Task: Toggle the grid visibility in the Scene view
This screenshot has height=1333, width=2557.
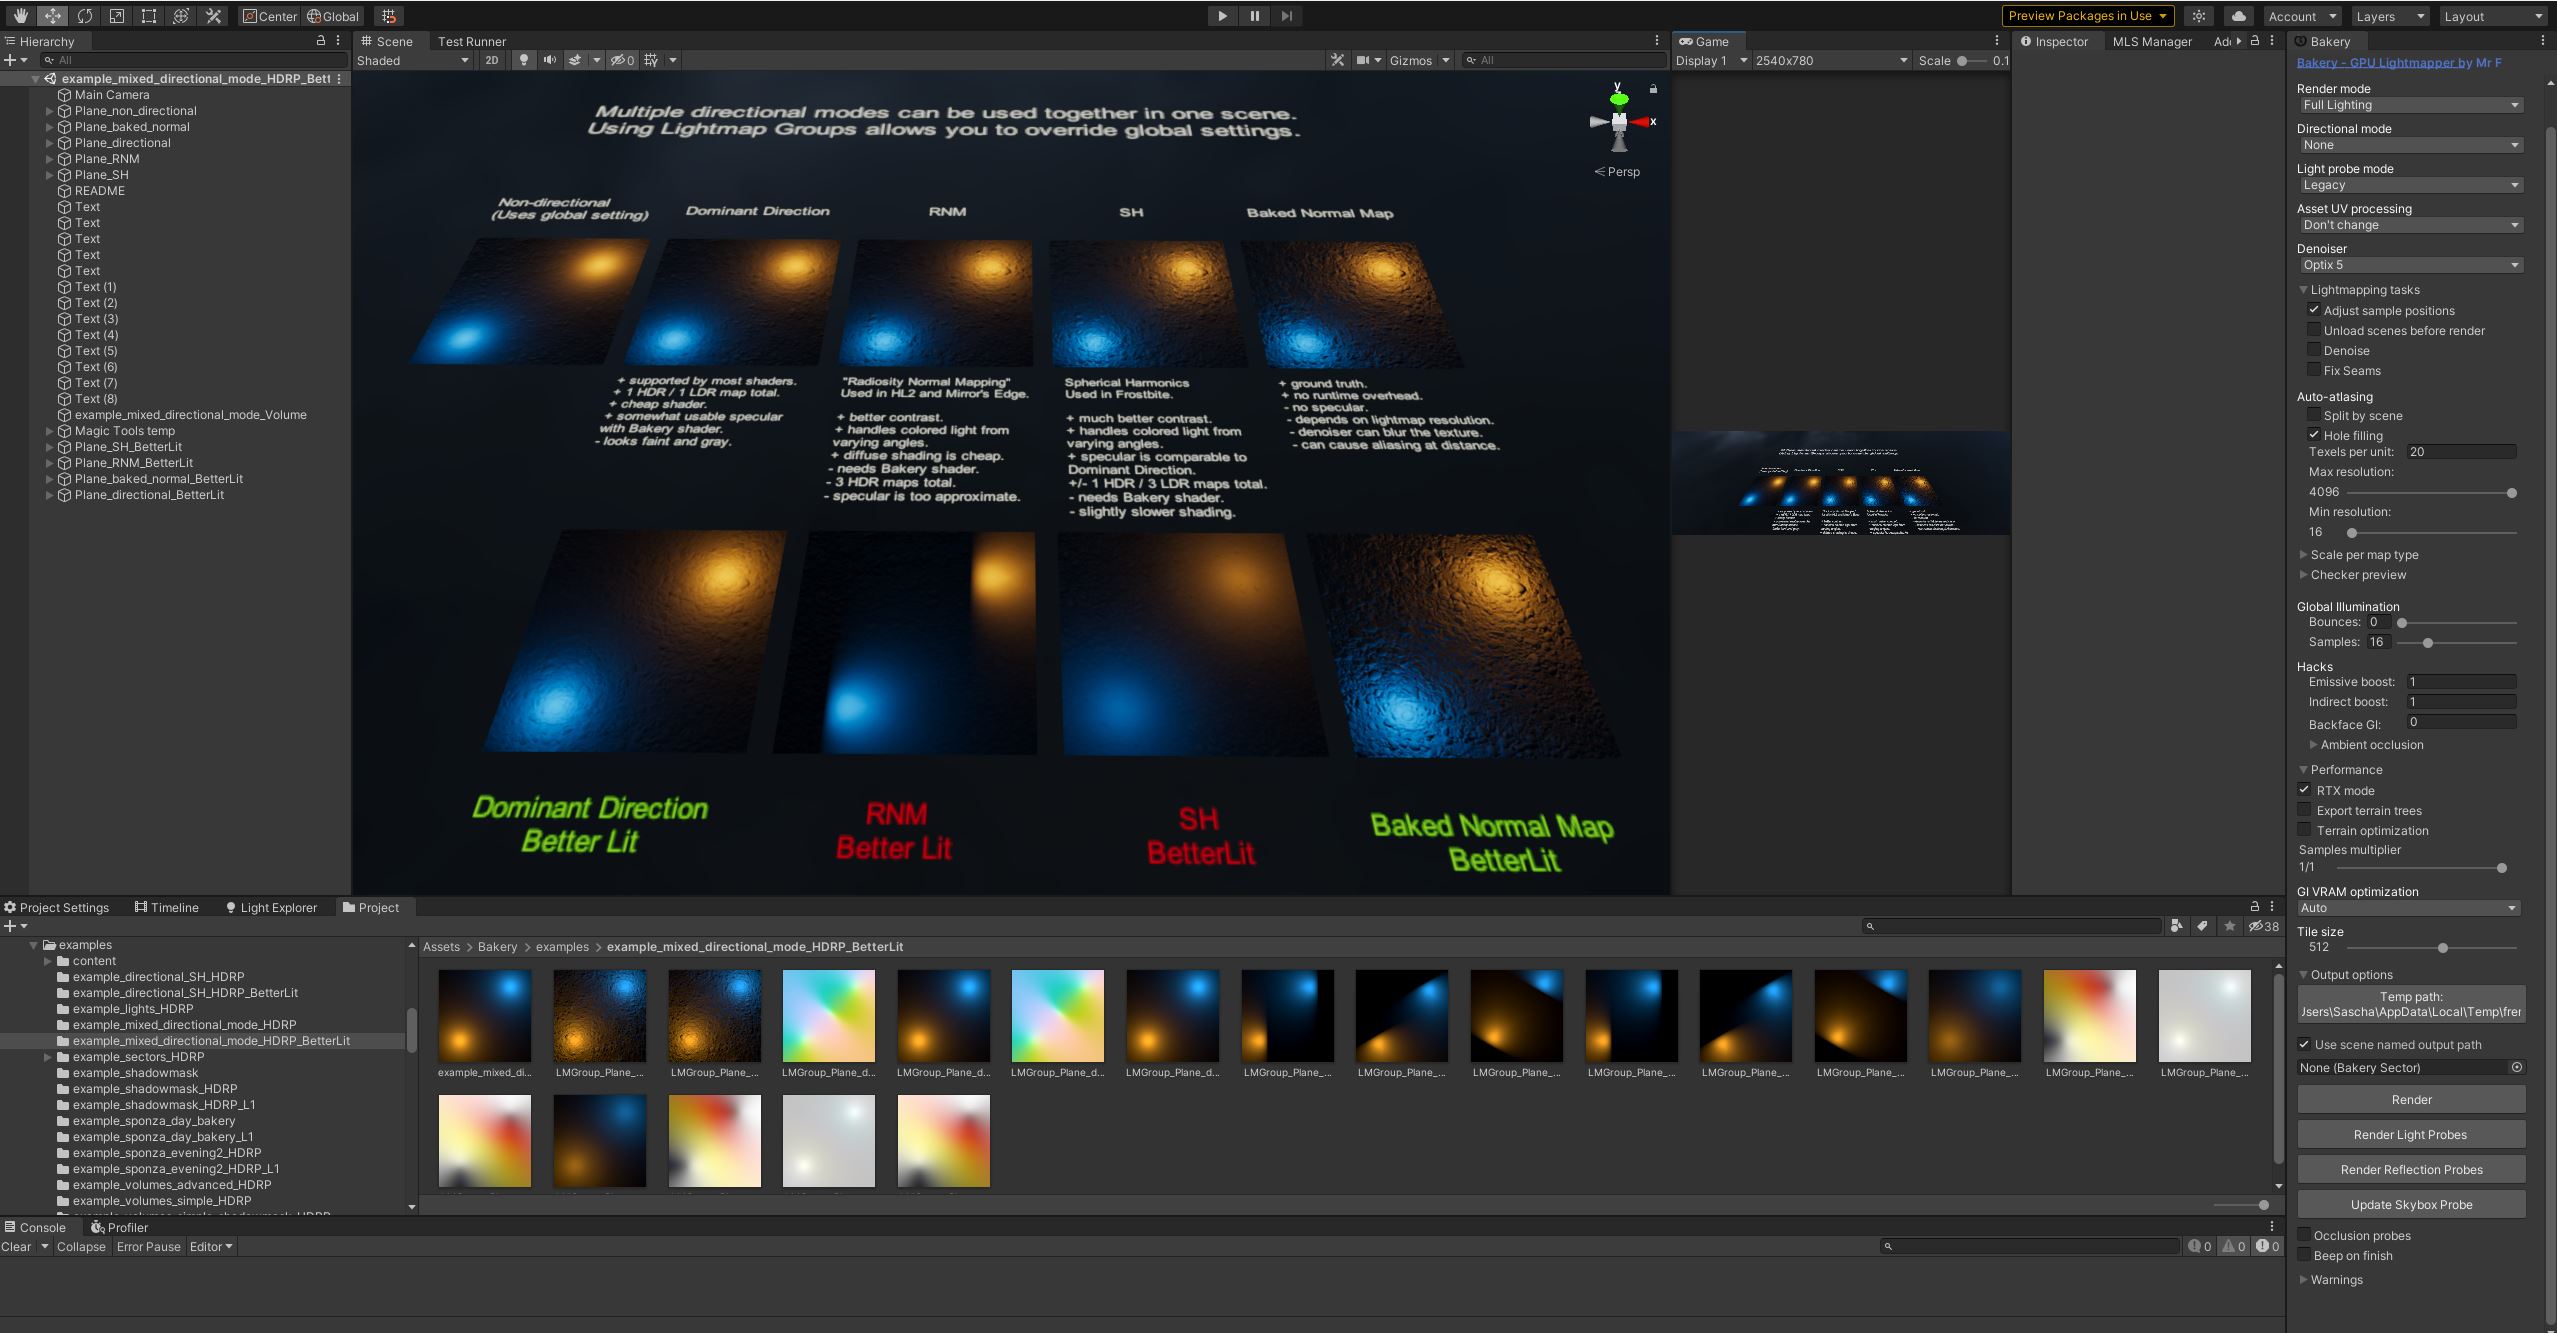Action: (650, 60)
